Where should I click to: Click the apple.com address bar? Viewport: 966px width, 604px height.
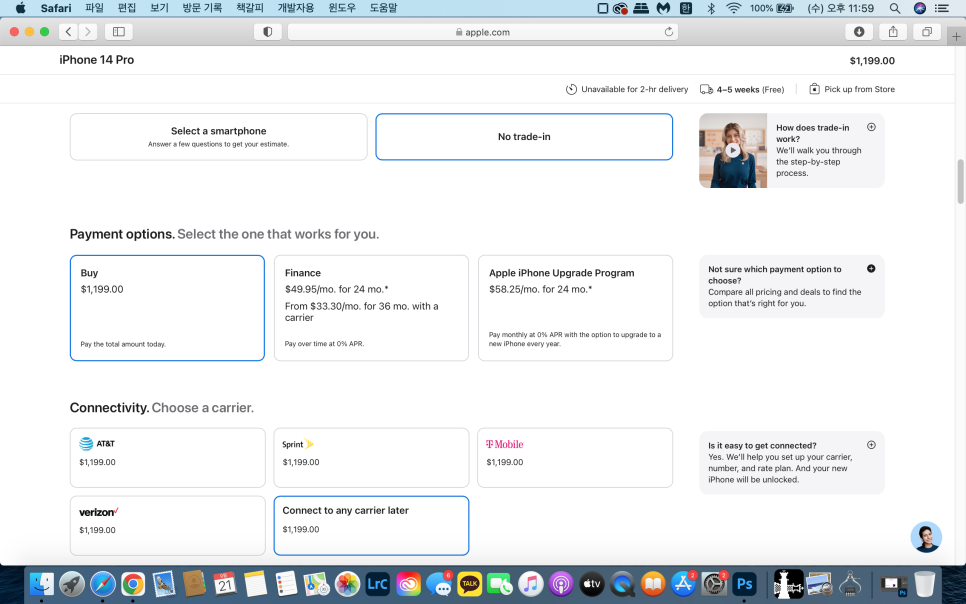(483, 32)
